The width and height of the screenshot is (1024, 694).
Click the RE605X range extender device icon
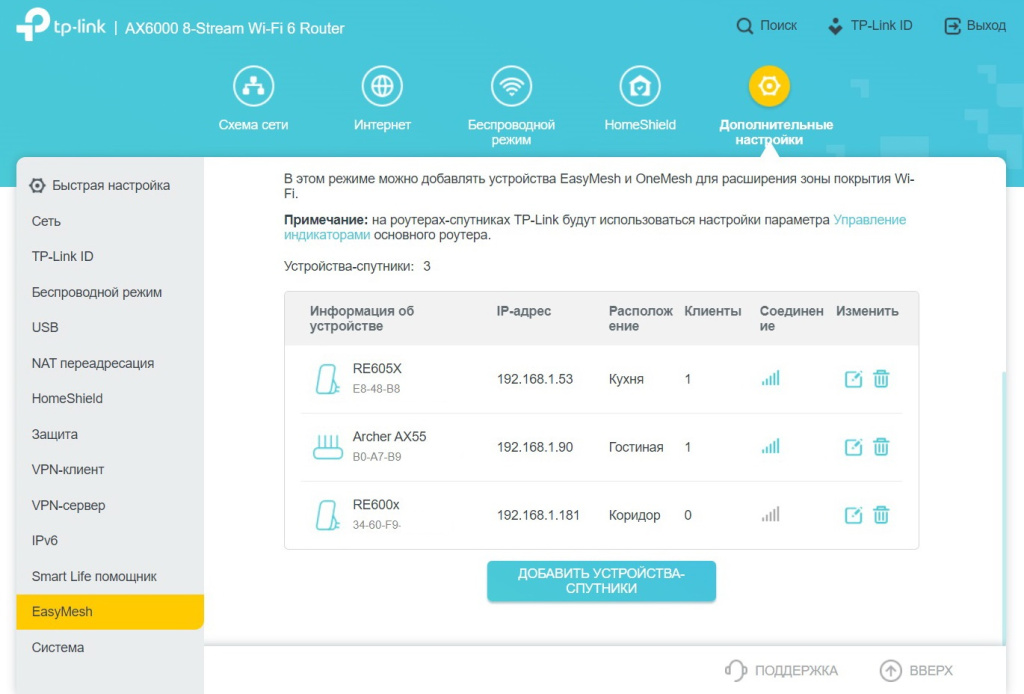tap(327, 379)
